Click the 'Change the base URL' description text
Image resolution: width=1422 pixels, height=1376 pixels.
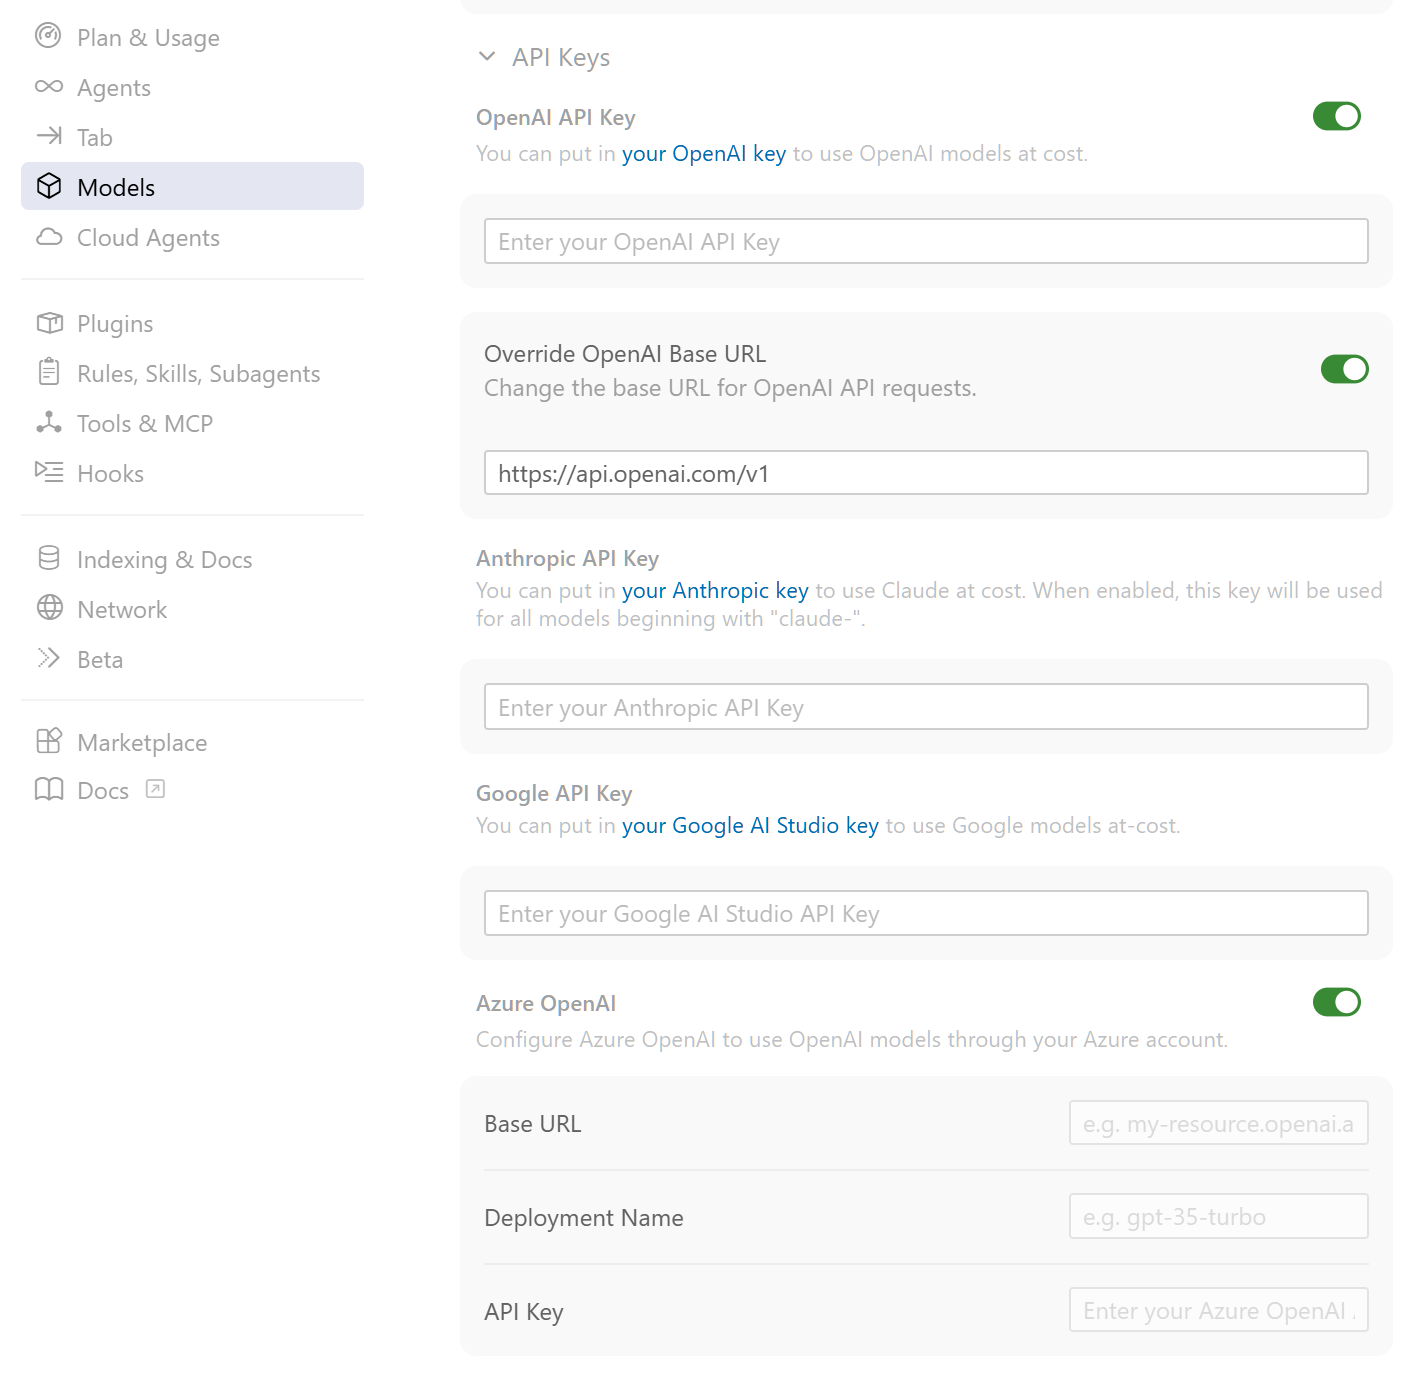[730, 388]
